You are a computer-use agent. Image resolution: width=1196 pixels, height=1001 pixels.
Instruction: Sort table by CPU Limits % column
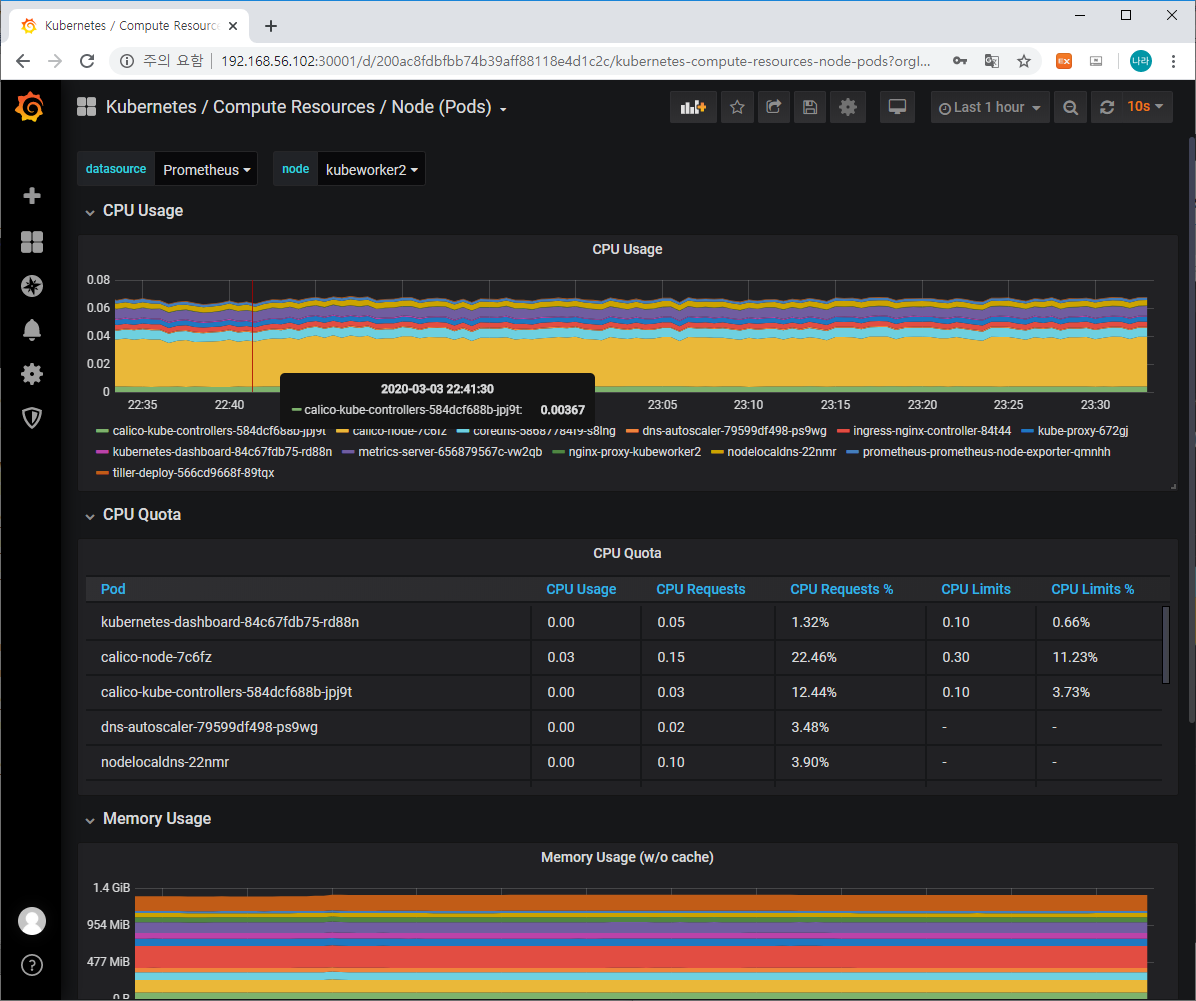(x=1092, y=589)
